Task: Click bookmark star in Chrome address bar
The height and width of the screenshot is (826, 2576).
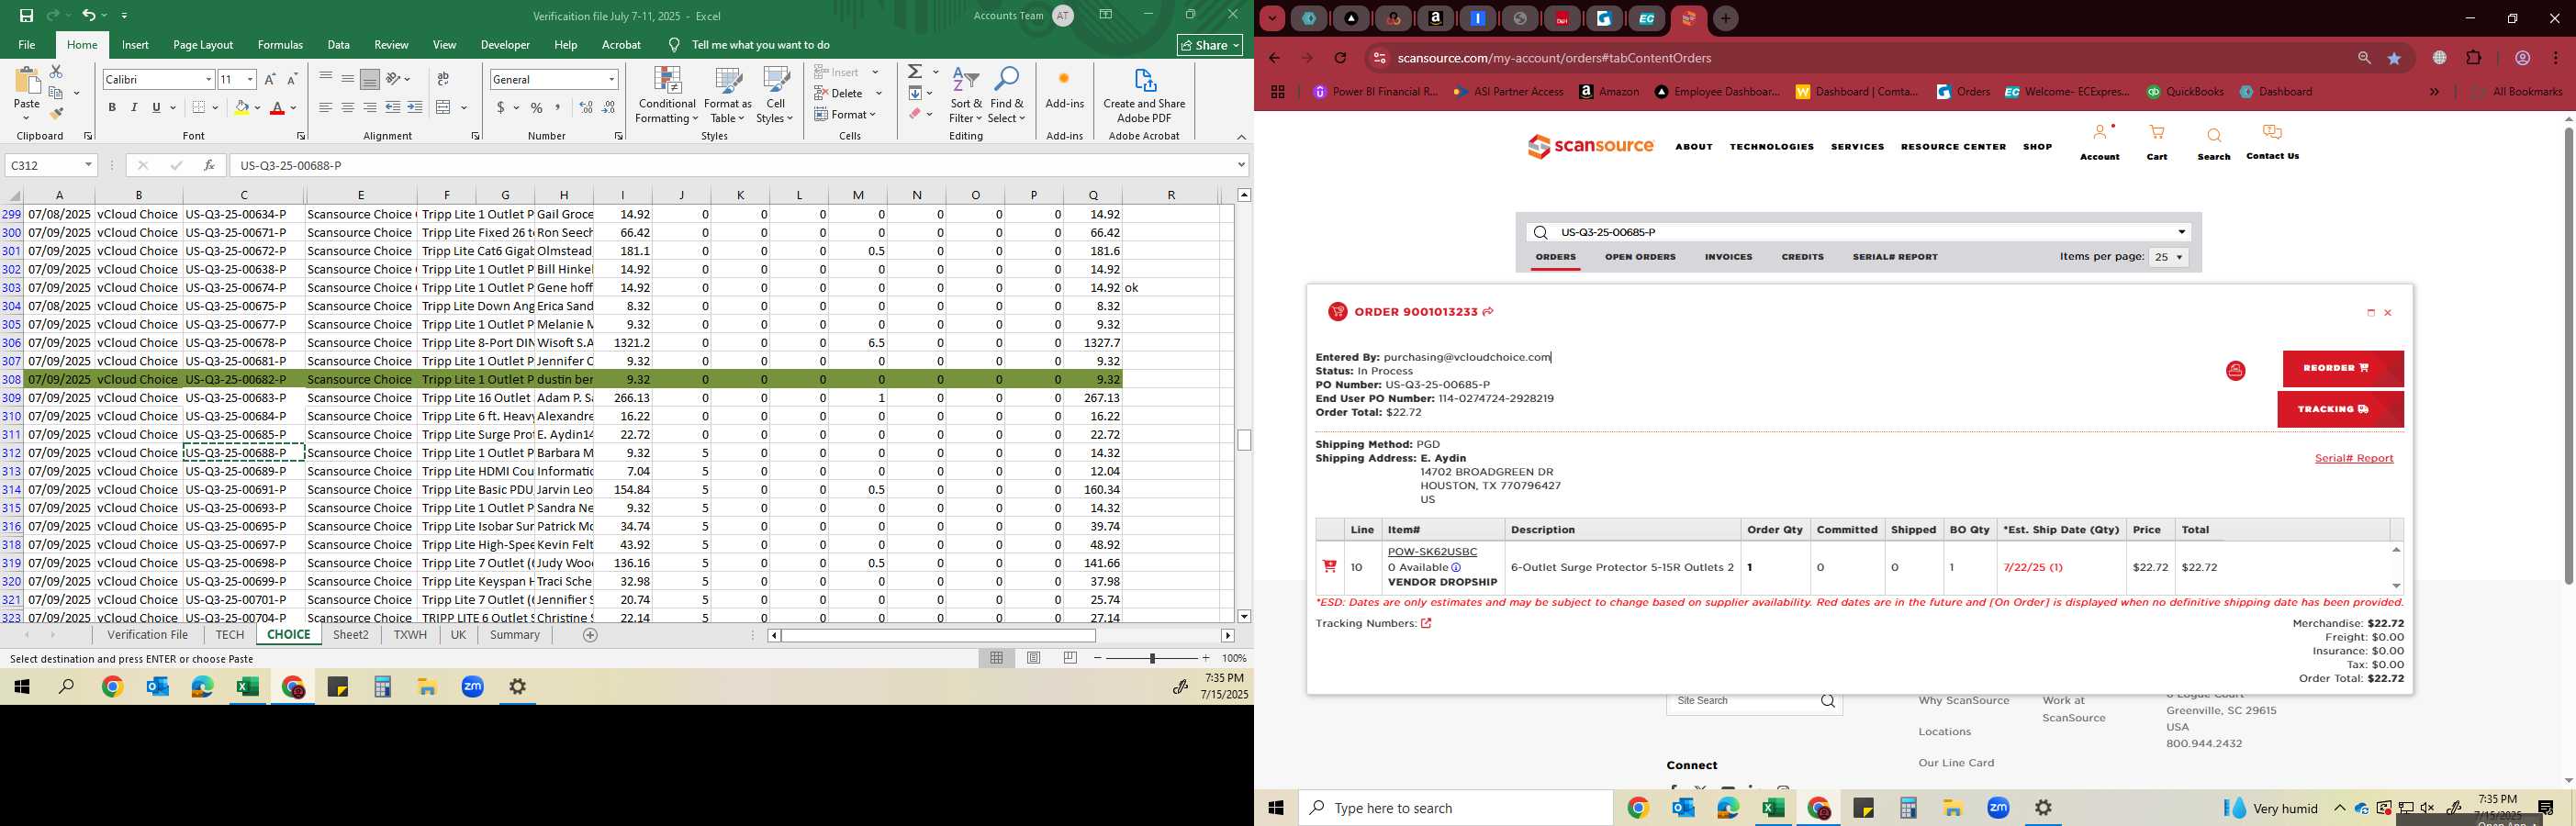Action: coord(2394,58)
